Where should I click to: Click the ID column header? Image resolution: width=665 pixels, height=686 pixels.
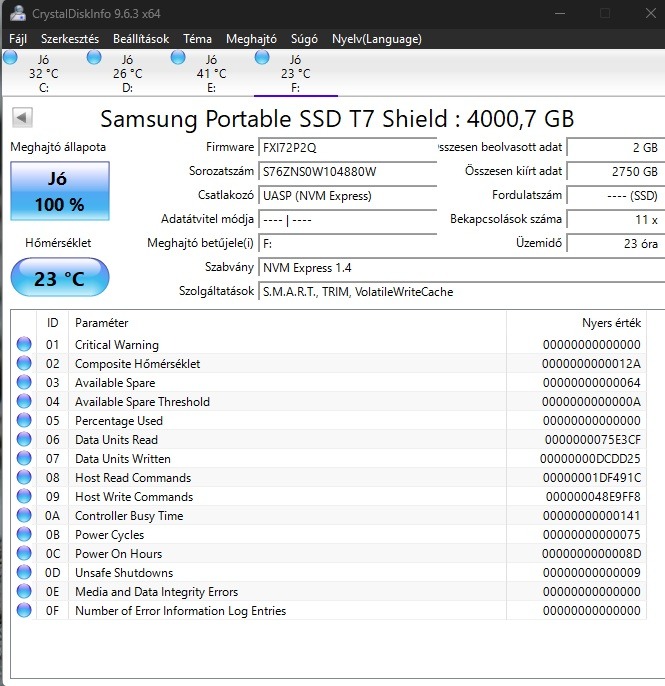click(52, 323)
